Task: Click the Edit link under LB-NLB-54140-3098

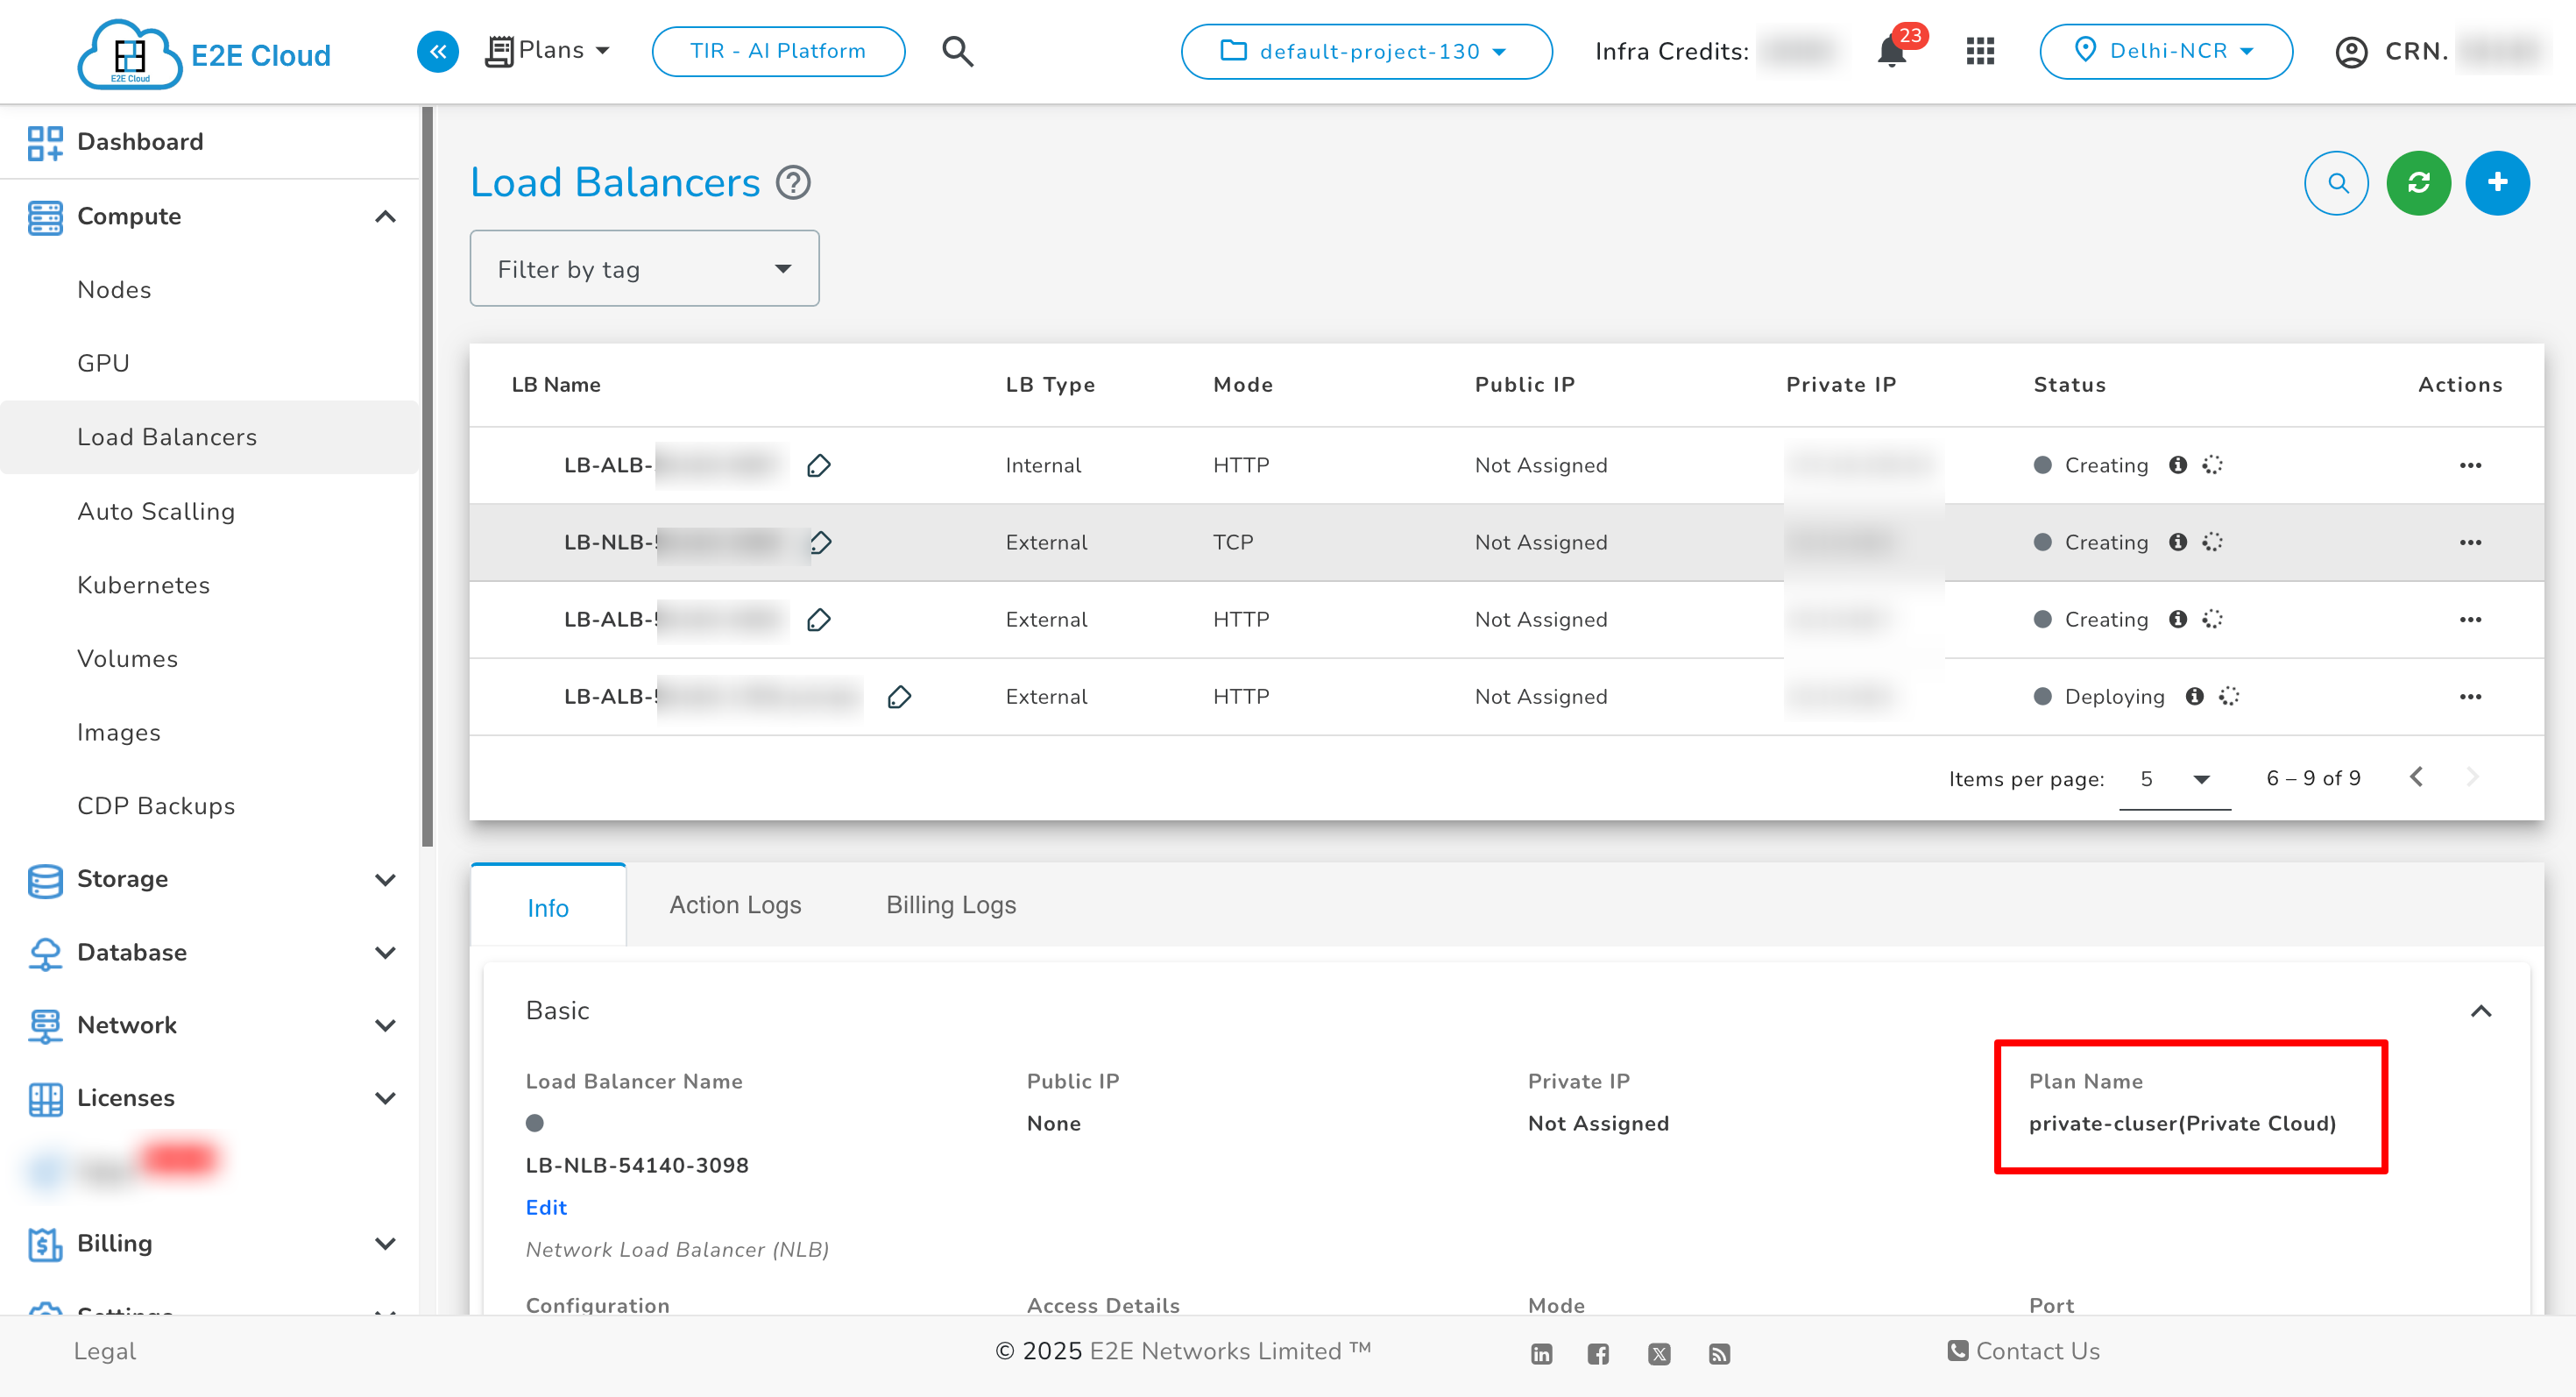Action: tap(545, 1207)
